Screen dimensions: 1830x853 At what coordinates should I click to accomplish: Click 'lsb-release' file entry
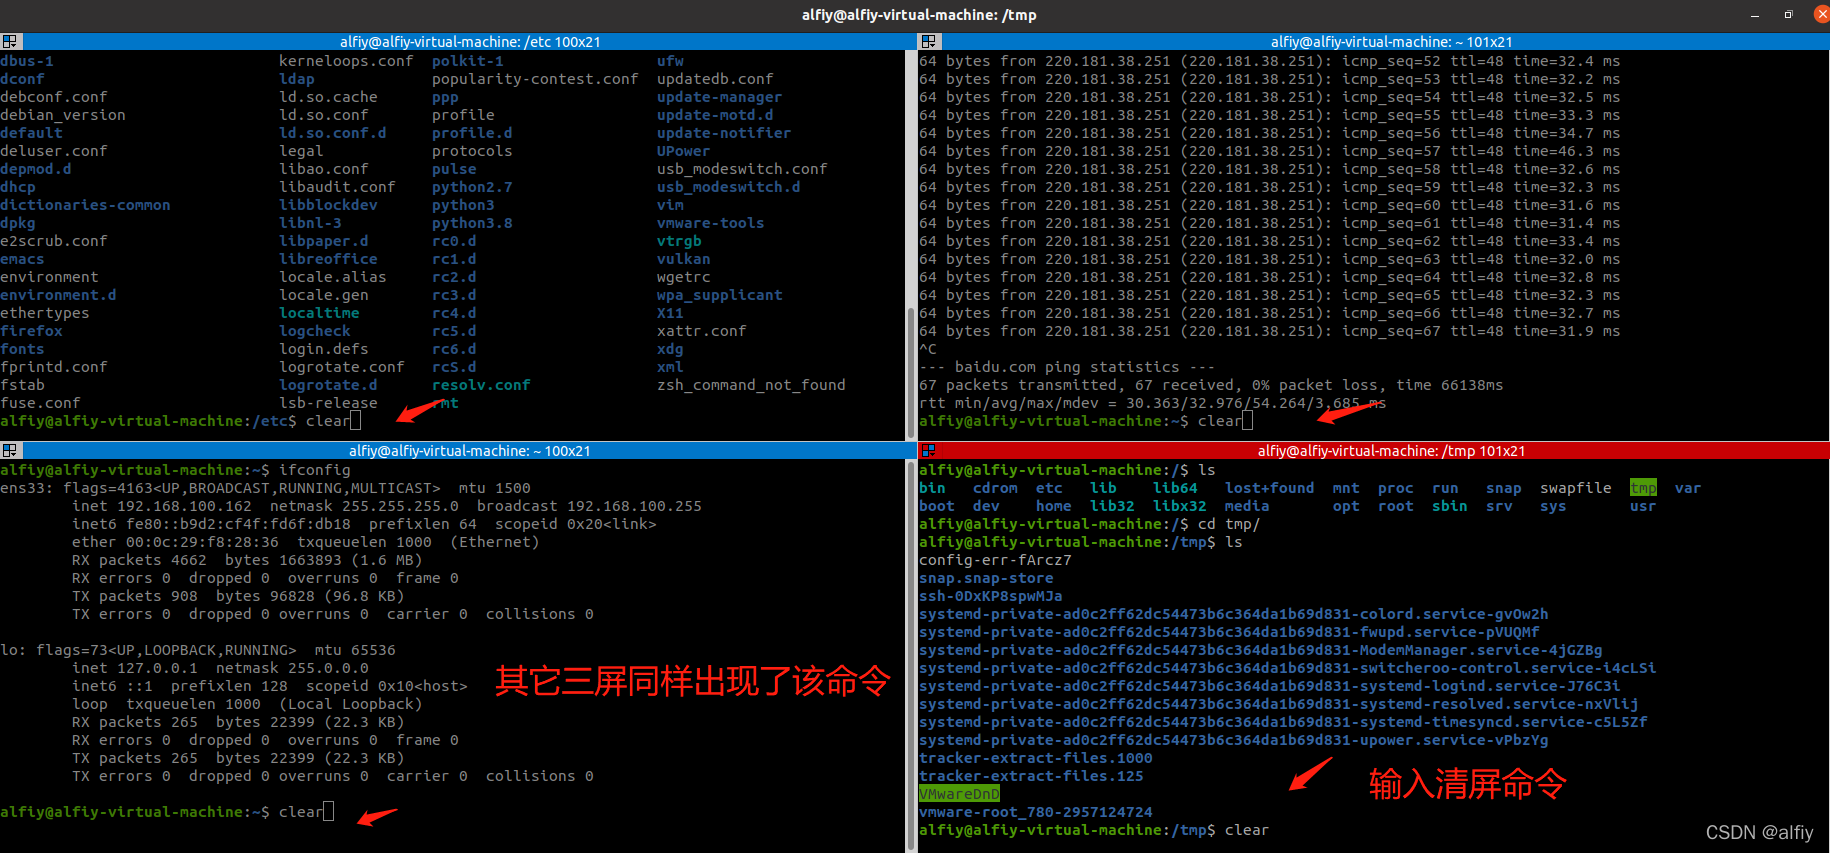point(328,403)
